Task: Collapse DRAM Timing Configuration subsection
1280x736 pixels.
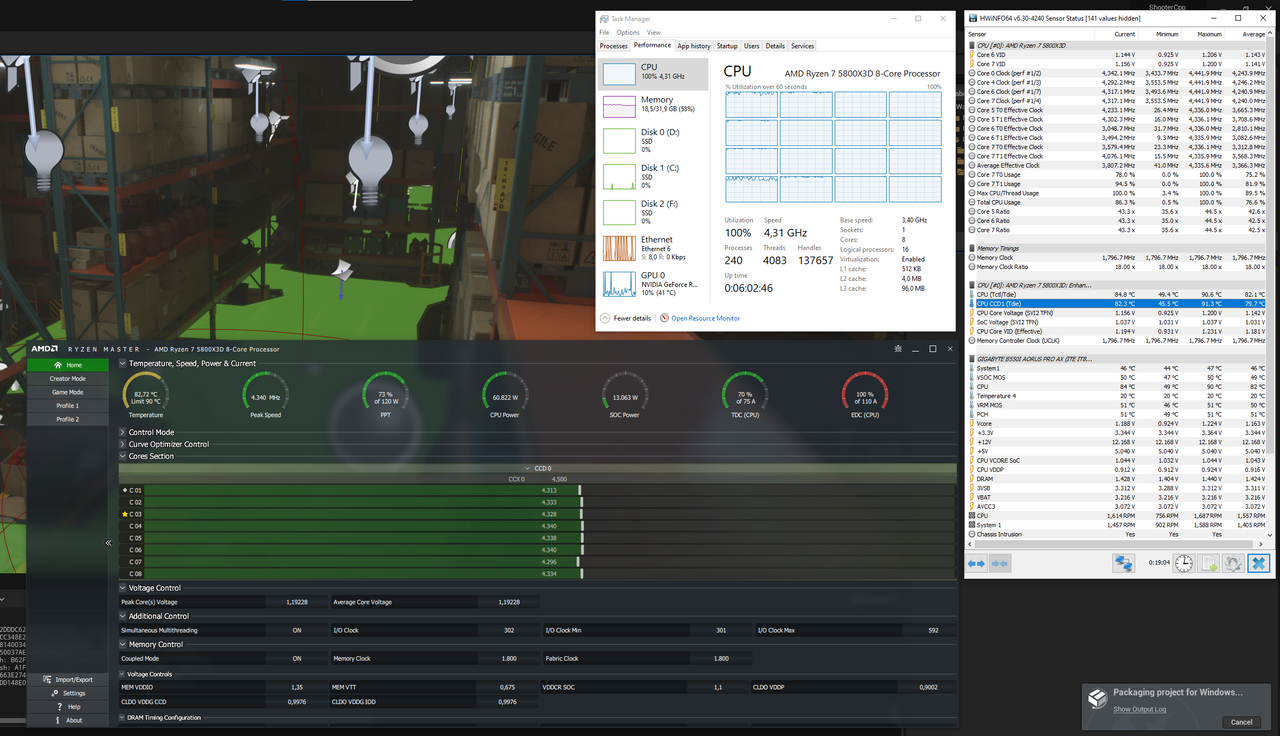Action: pos(123,717)
